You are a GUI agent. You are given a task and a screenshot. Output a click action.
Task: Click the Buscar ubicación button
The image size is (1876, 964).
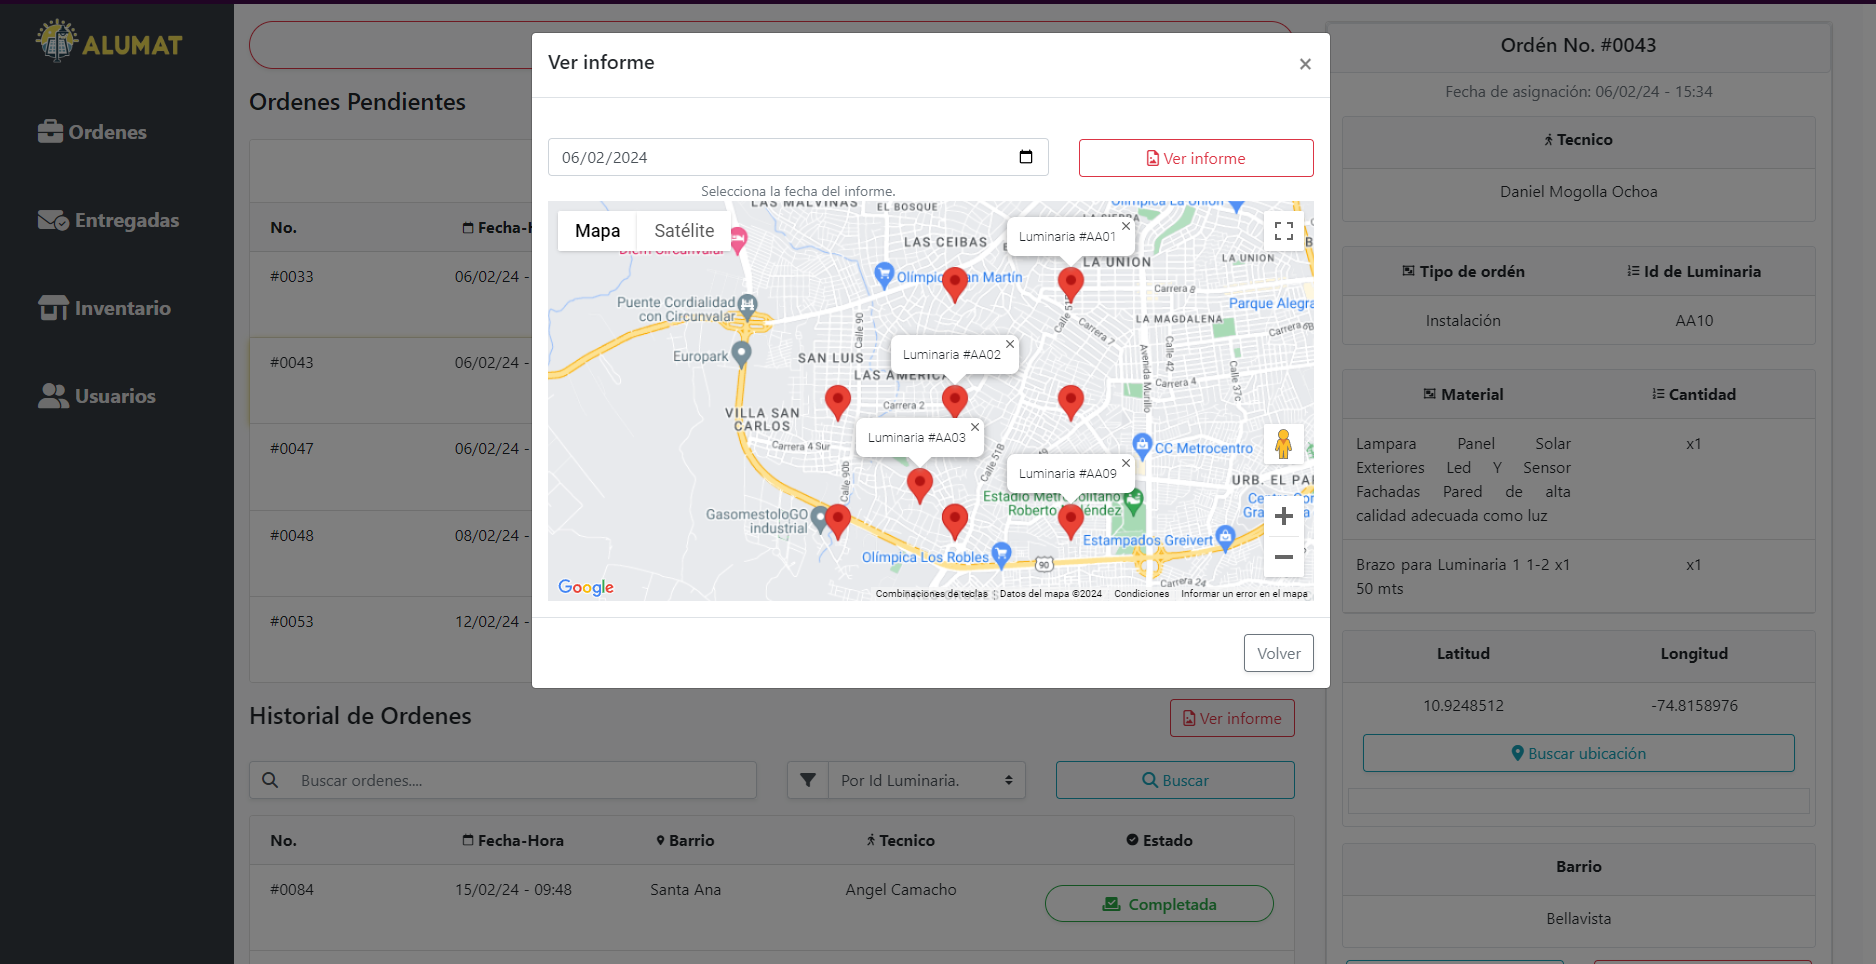[x=1578, y=753]
